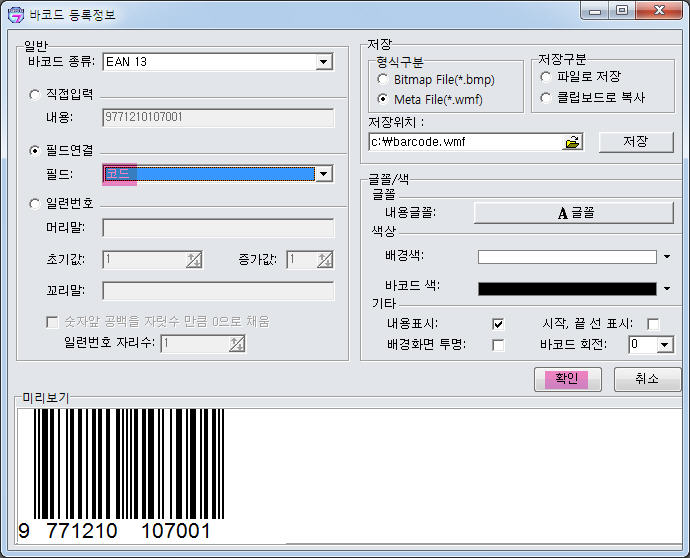This screenshot has width=690, height=558.
Task: Select 클립보드로 복사 radio option
Action: [x=545, y=97]
